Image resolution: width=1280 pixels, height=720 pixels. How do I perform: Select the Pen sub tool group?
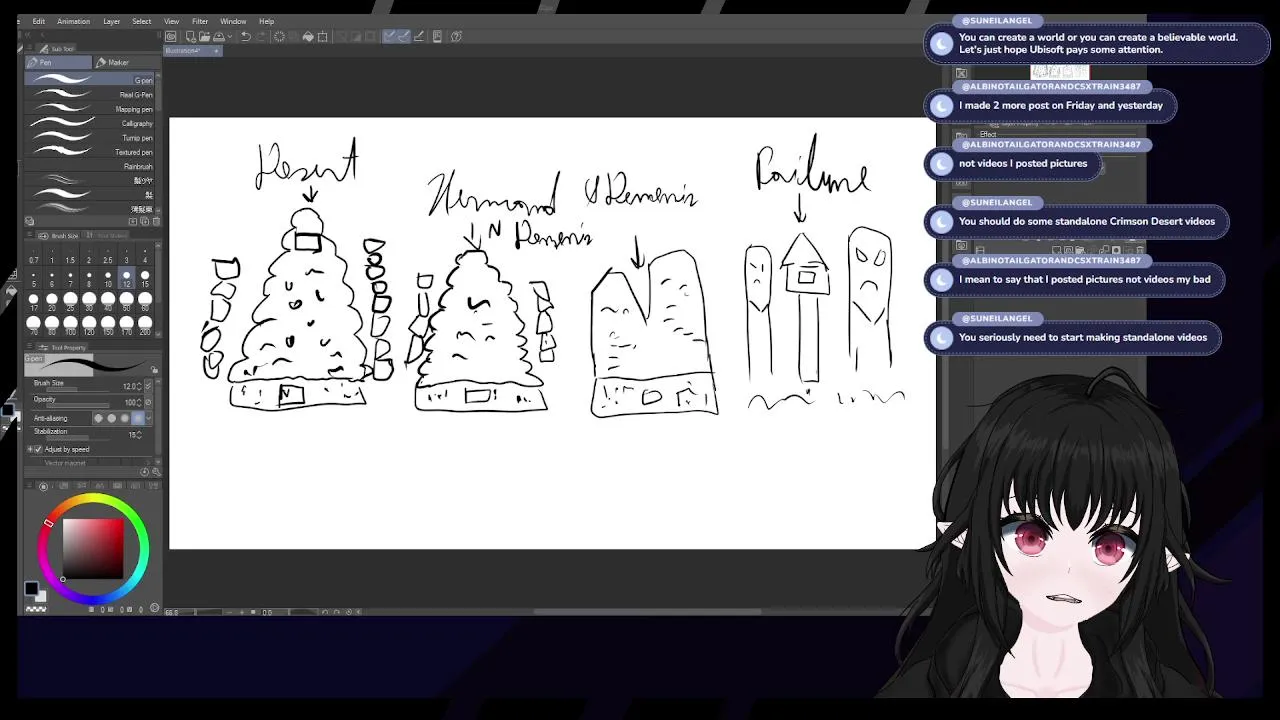[57, 62]
